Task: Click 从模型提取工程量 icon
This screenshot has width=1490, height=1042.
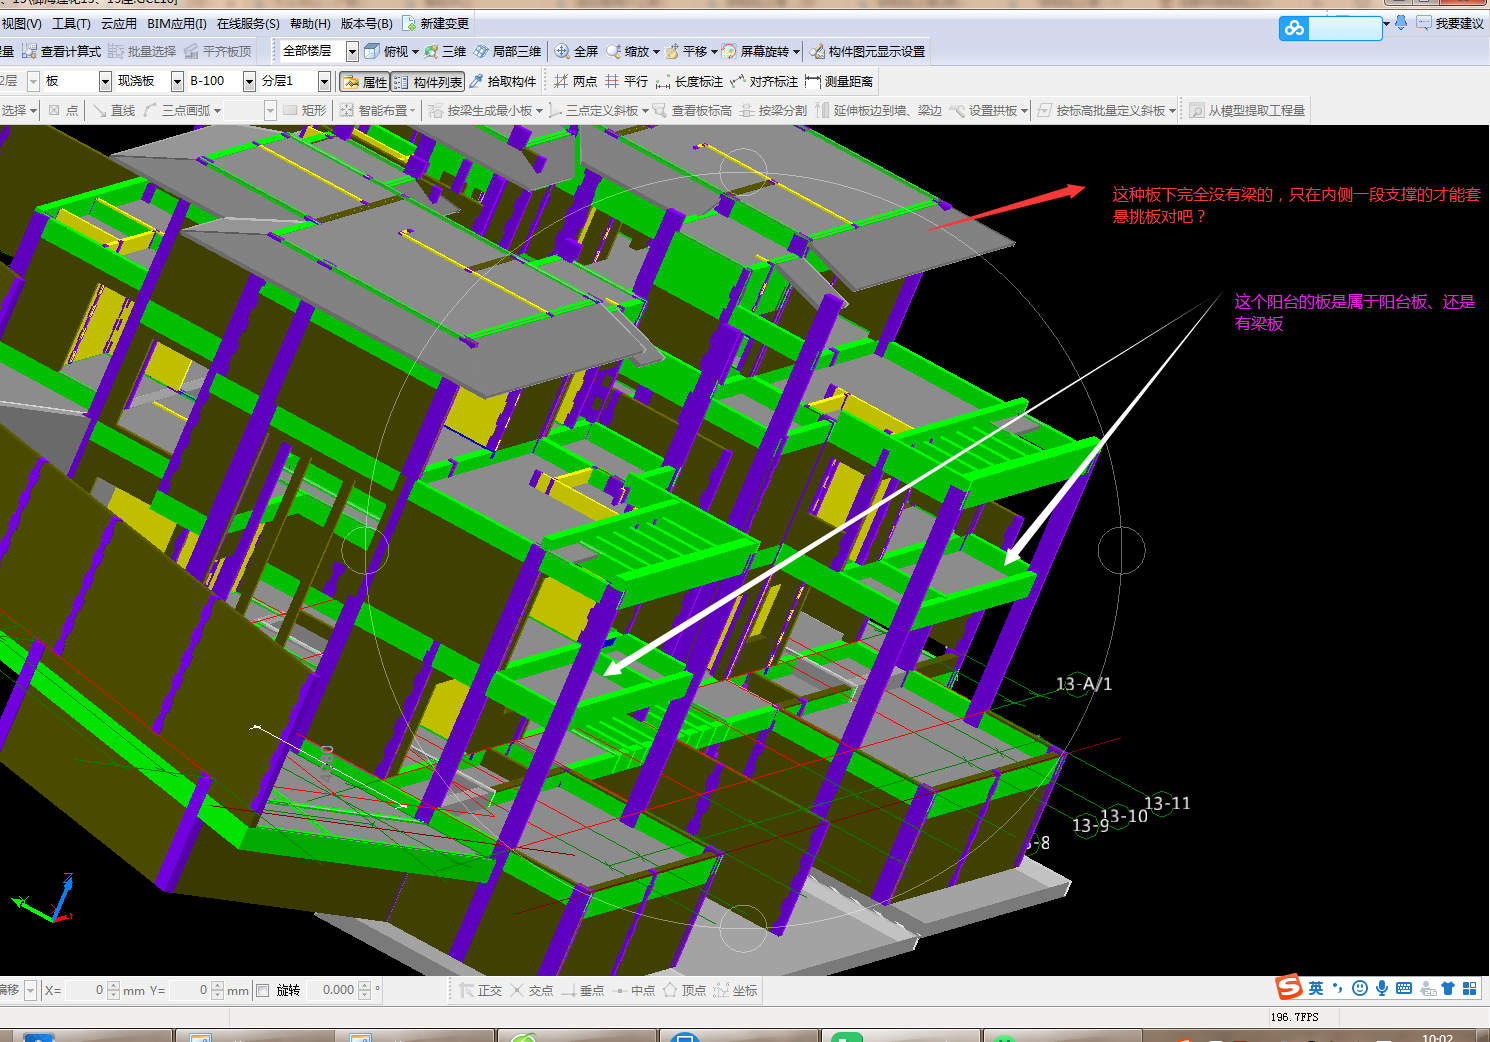Action: tap(1197, 110)
